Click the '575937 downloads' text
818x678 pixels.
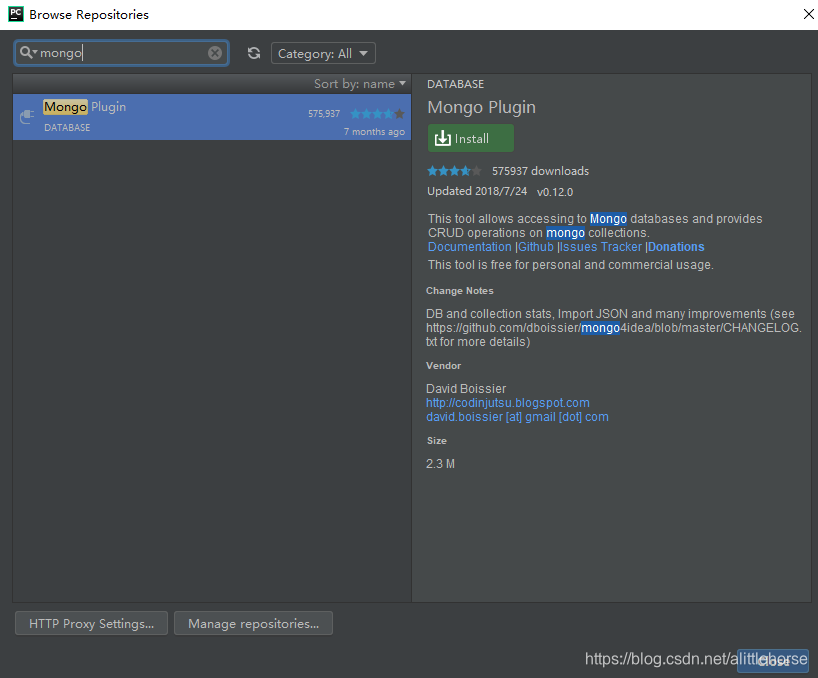pyautogui.click(x=540, y=171)
